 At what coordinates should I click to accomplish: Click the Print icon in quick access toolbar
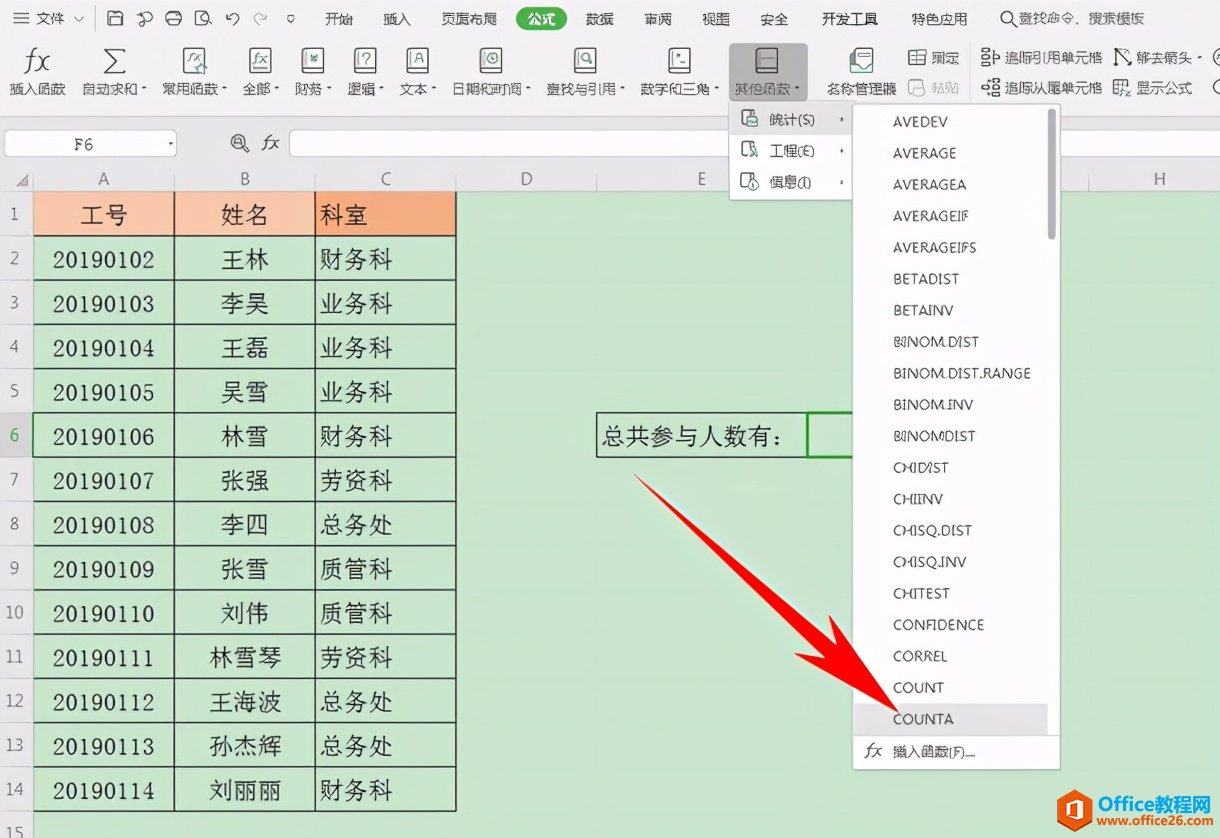pos(174,19)
